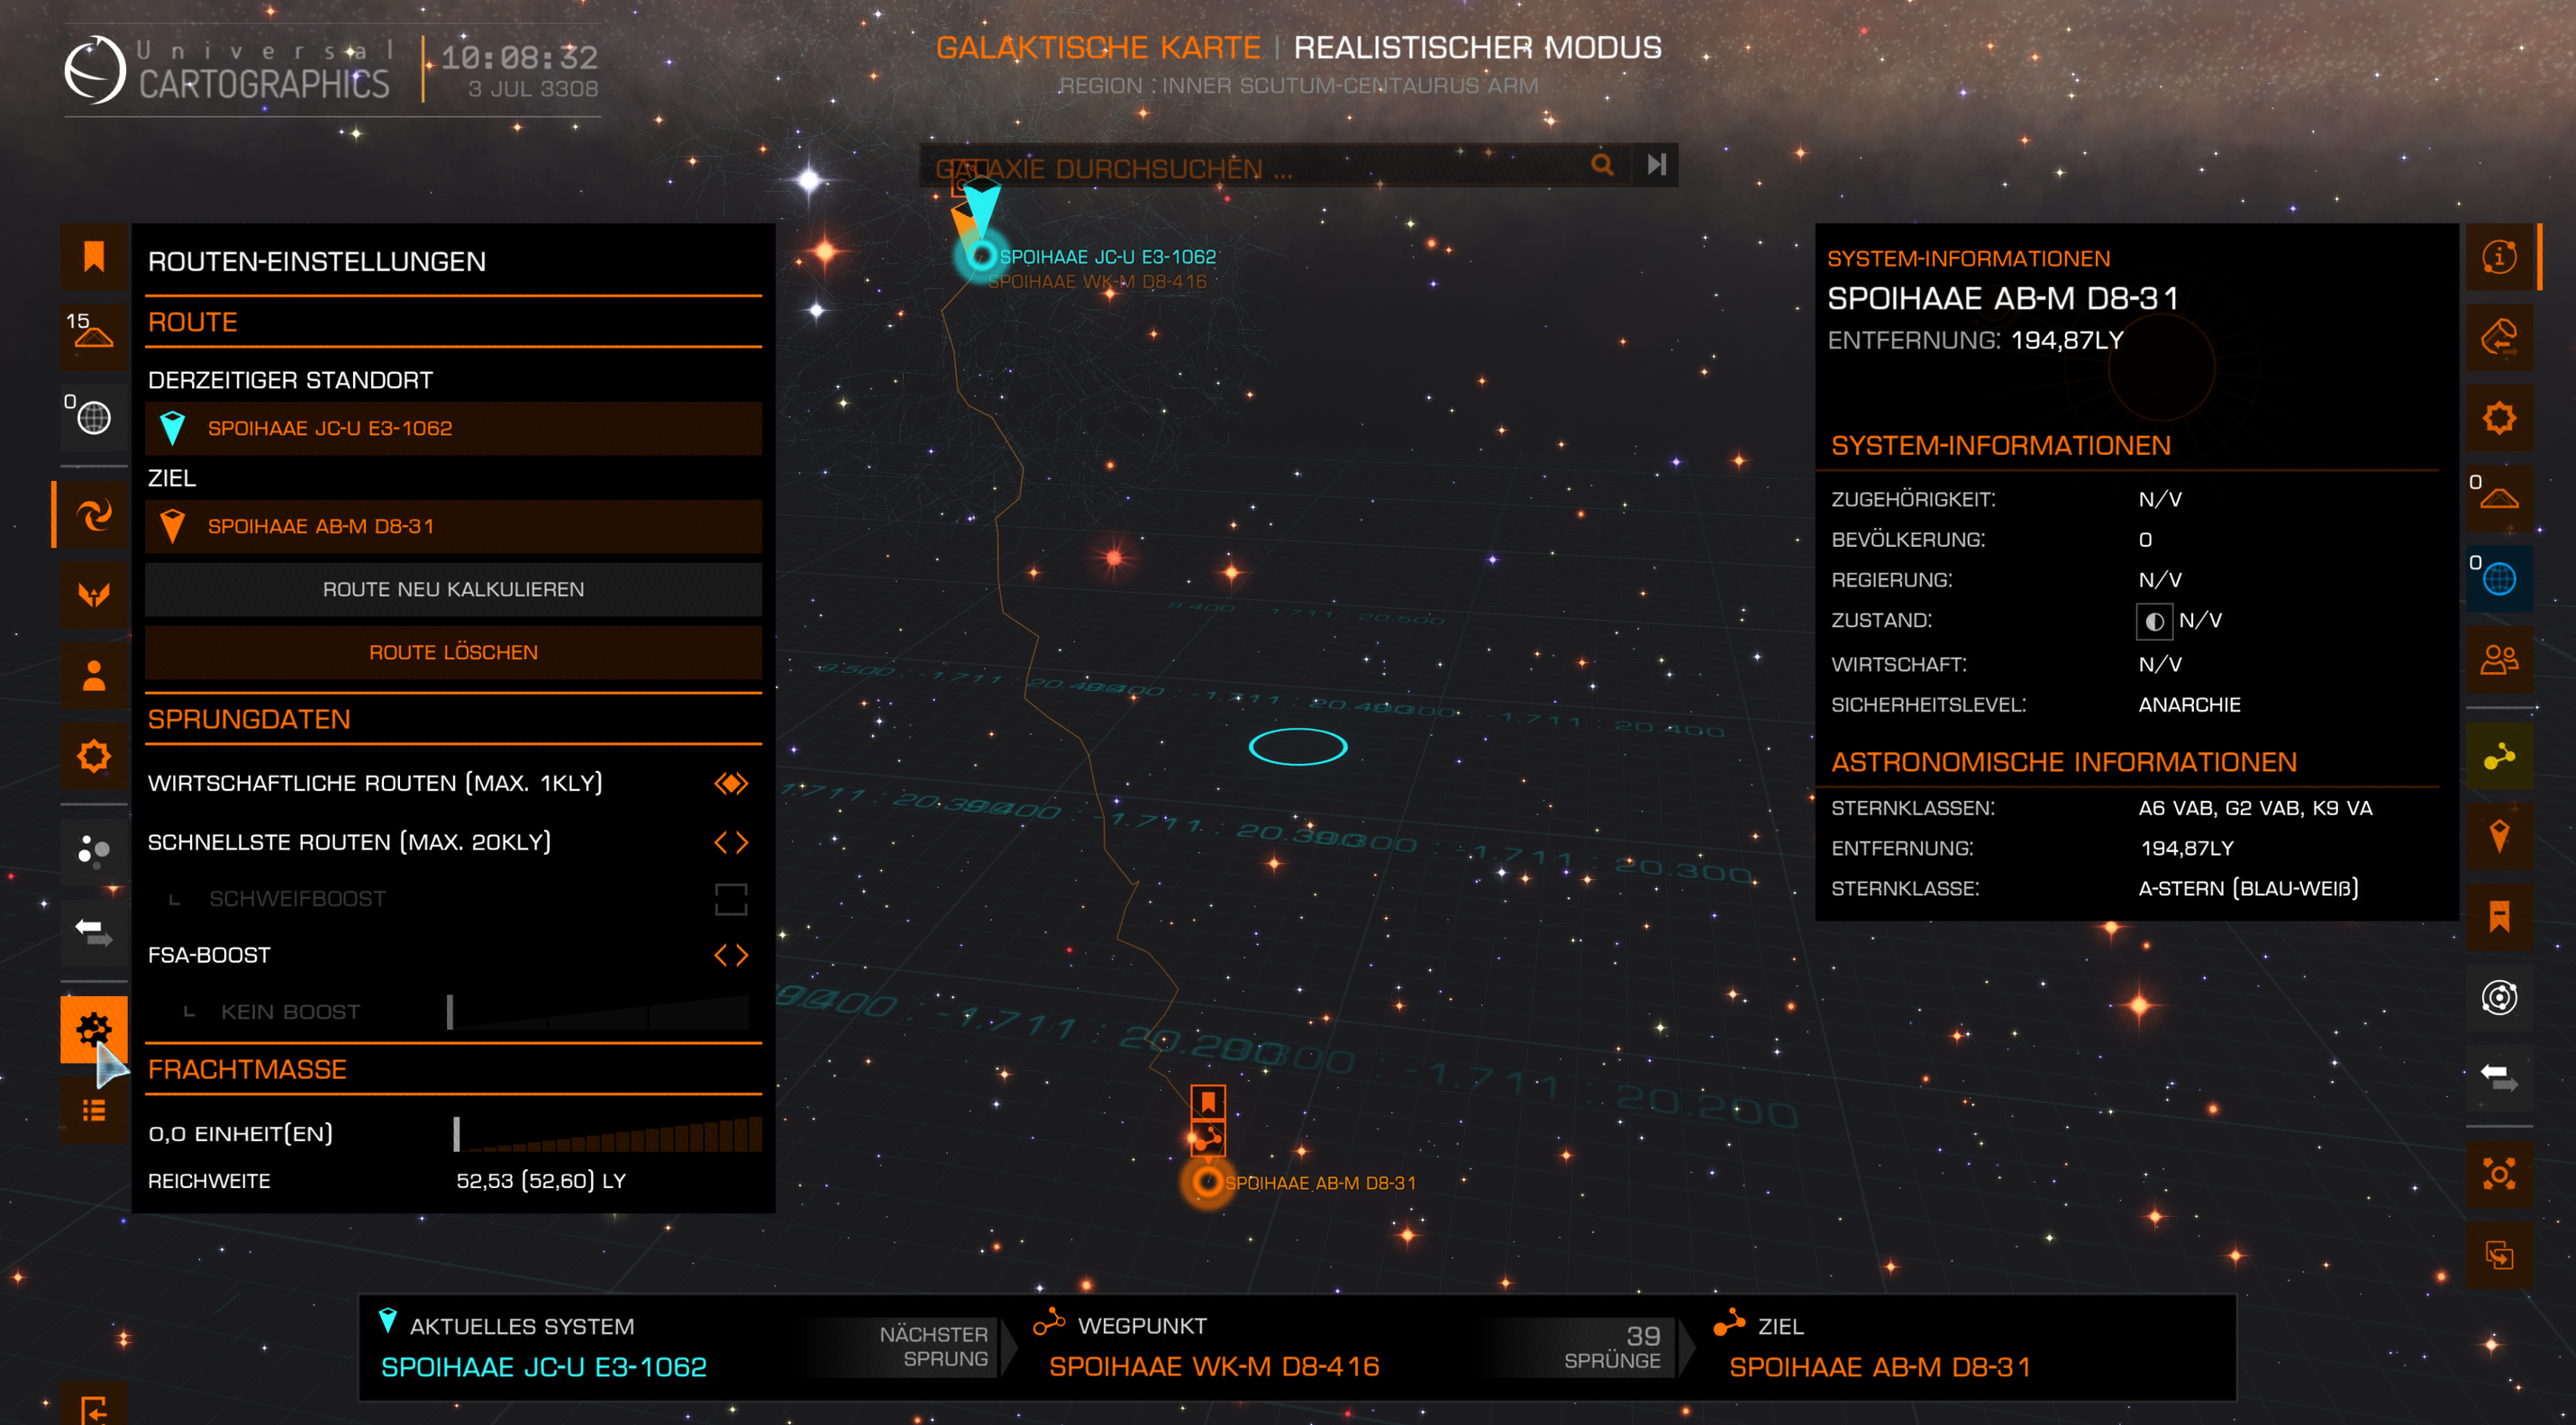Click the Route Löschen button
This screenshot has width=2576, height=1425.
click(x=453, y=652)
